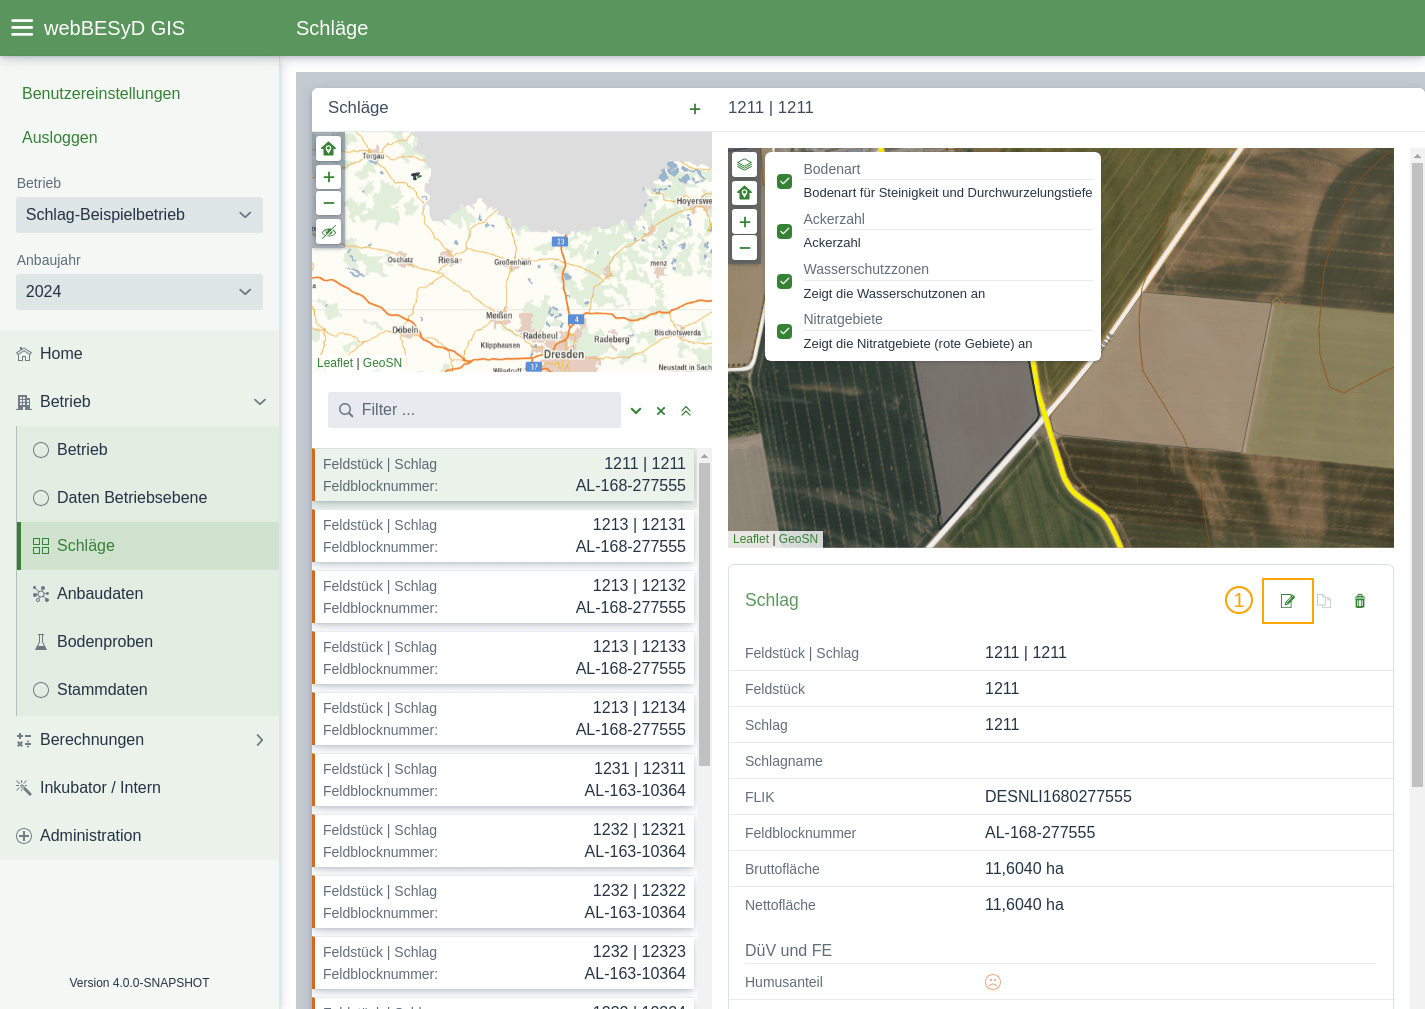The width and height of the screenshot is (1425, 1009).
Task: Open Benutzereinstellungen link
Action: click(x=101, y=94)
